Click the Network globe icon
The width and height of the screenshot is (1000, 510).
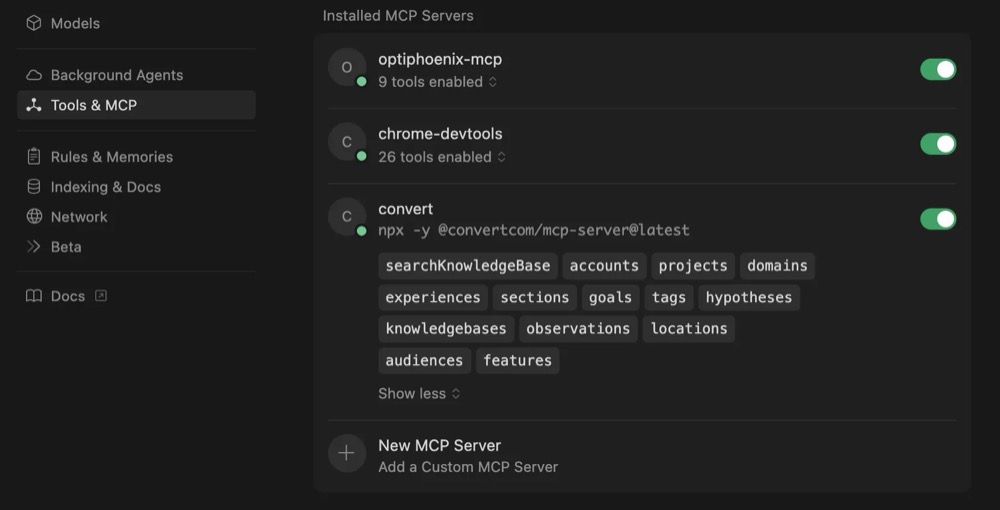[x=34, y=217]
